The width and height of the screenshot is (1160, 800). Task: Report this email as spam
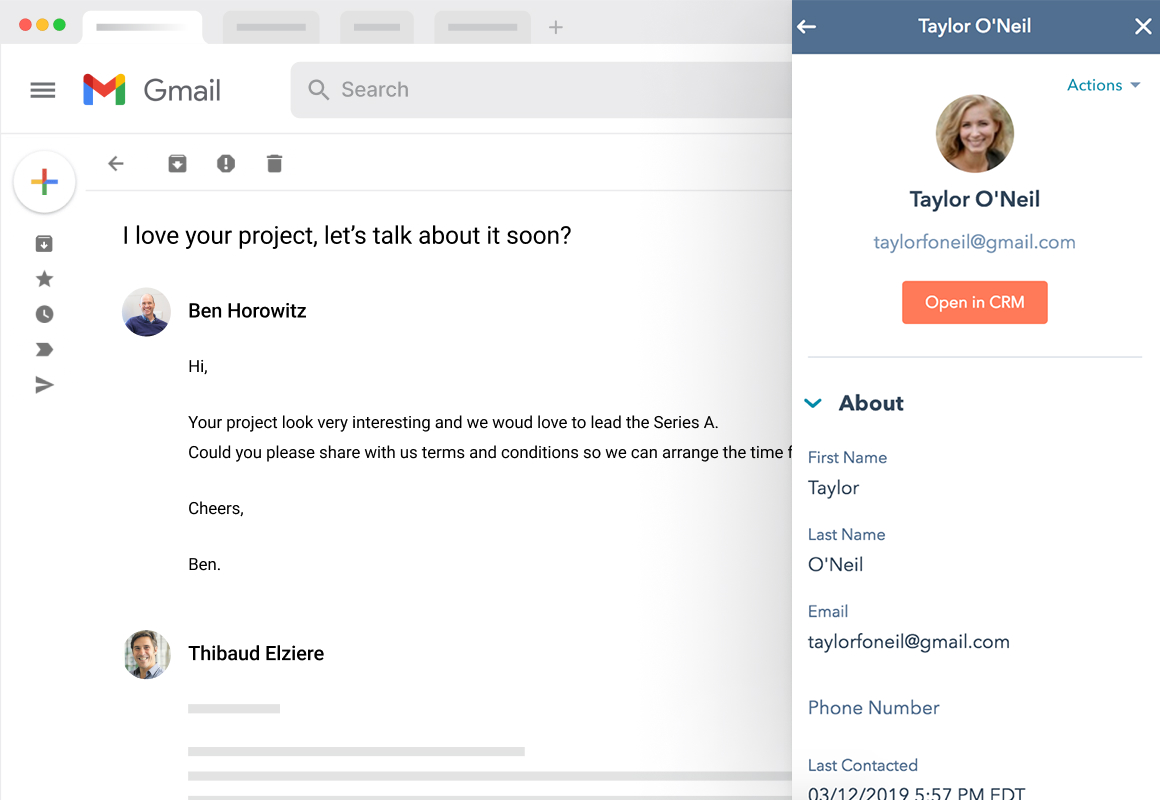click(x=225, y=163)
